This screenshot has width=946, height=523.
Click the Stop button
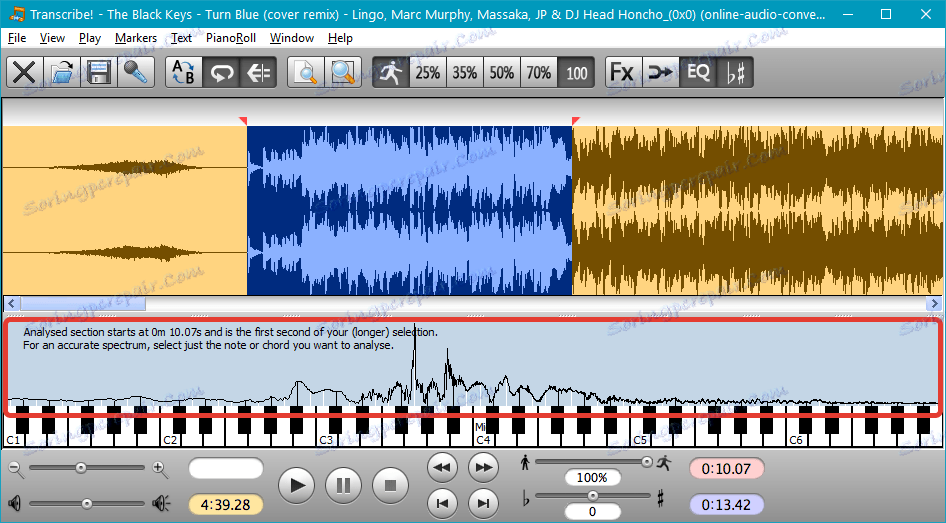tap(390, 484)
